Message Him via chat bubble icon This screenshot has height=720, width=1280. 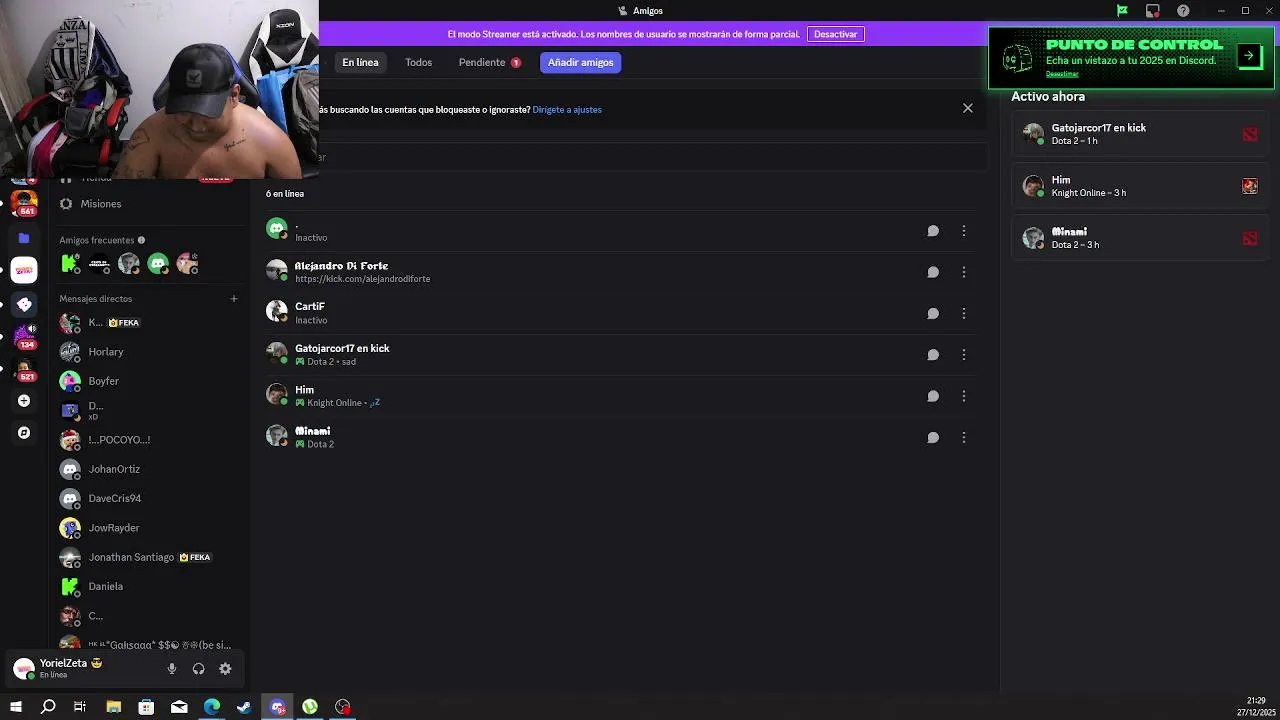pyautogui.click(x=932, y=396)
